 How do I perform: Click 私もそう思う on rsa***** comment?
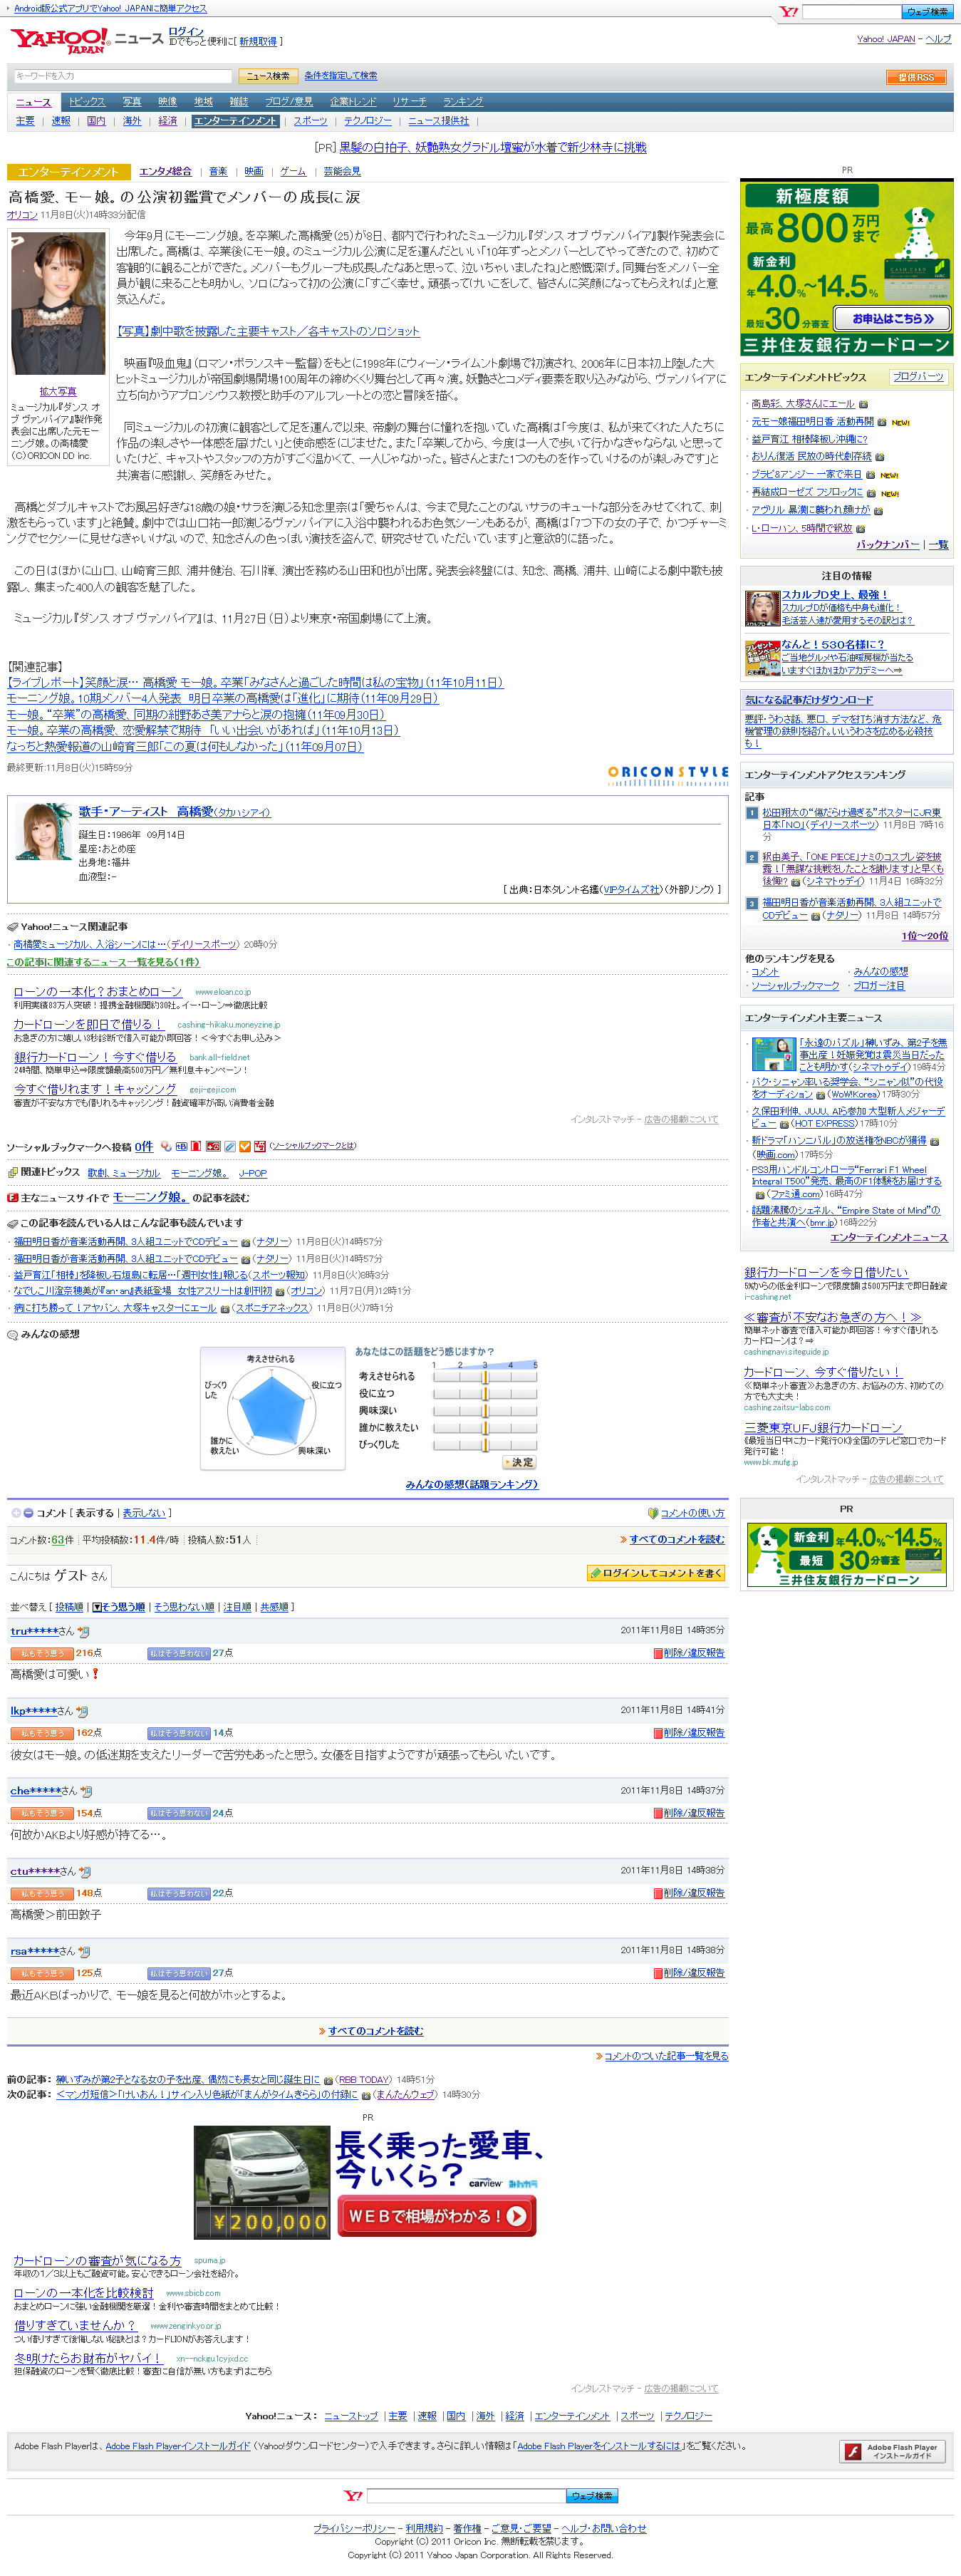42,1973
